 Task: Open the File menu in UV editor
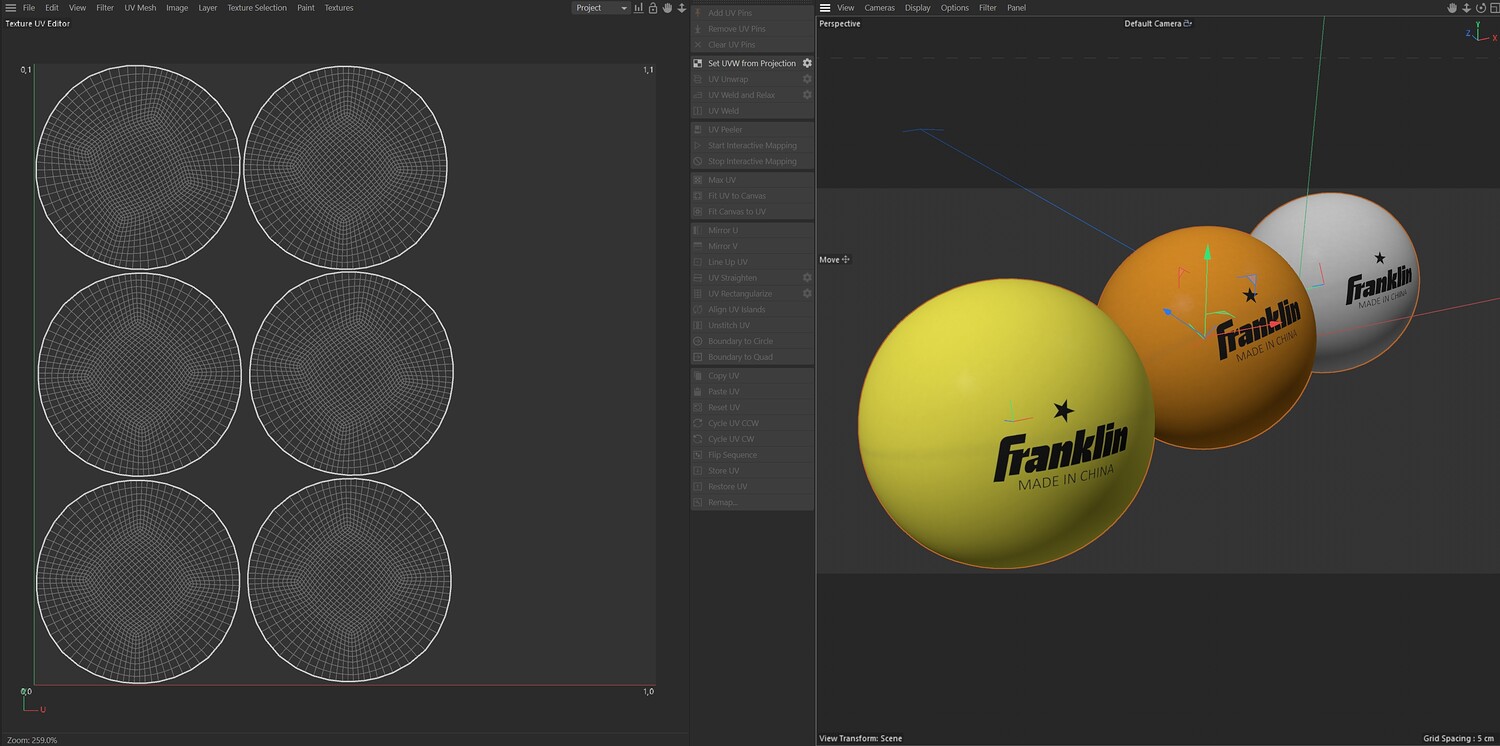pyautogui.click(x=29, y=8)
